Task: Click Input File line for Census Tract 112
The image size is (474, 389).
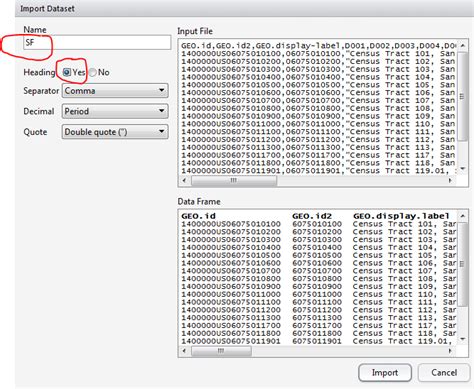Action: click(319, 139)
